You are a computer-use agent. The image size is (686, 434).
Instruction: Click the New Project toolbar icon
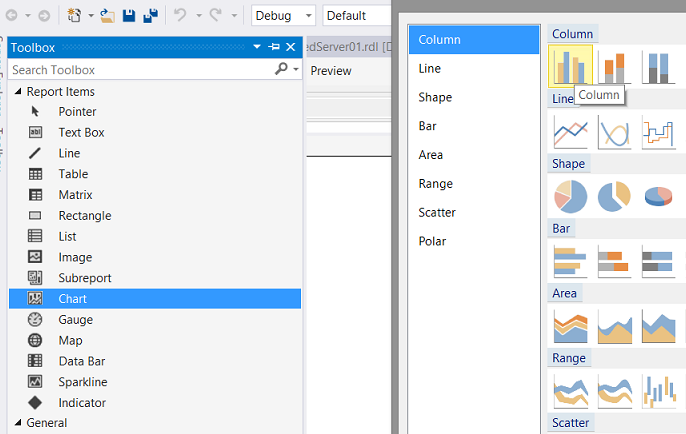tap(74, 16)
